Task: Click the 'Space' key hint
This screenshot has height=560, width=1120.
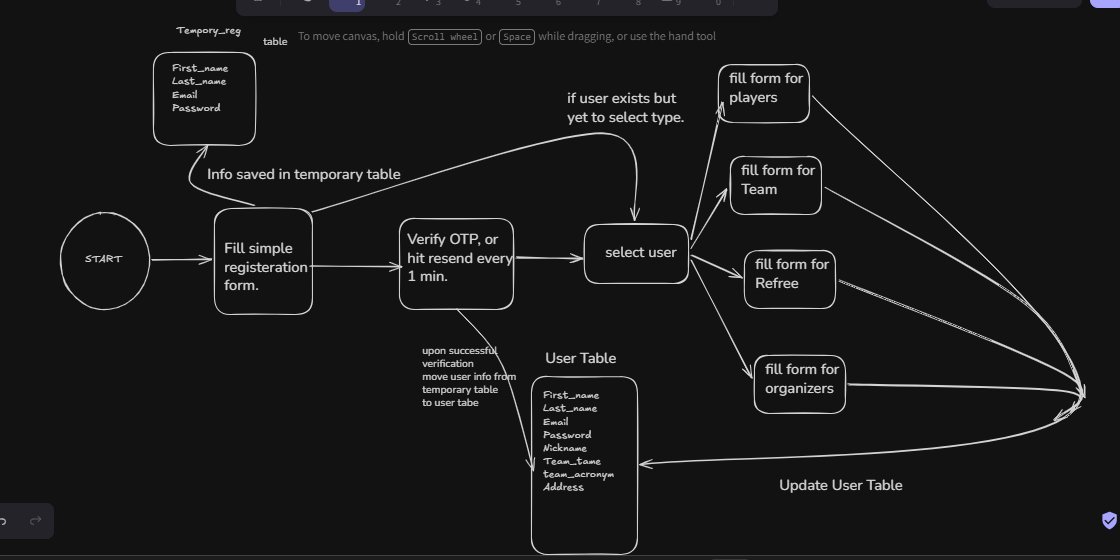Action: tap(516, 36)
